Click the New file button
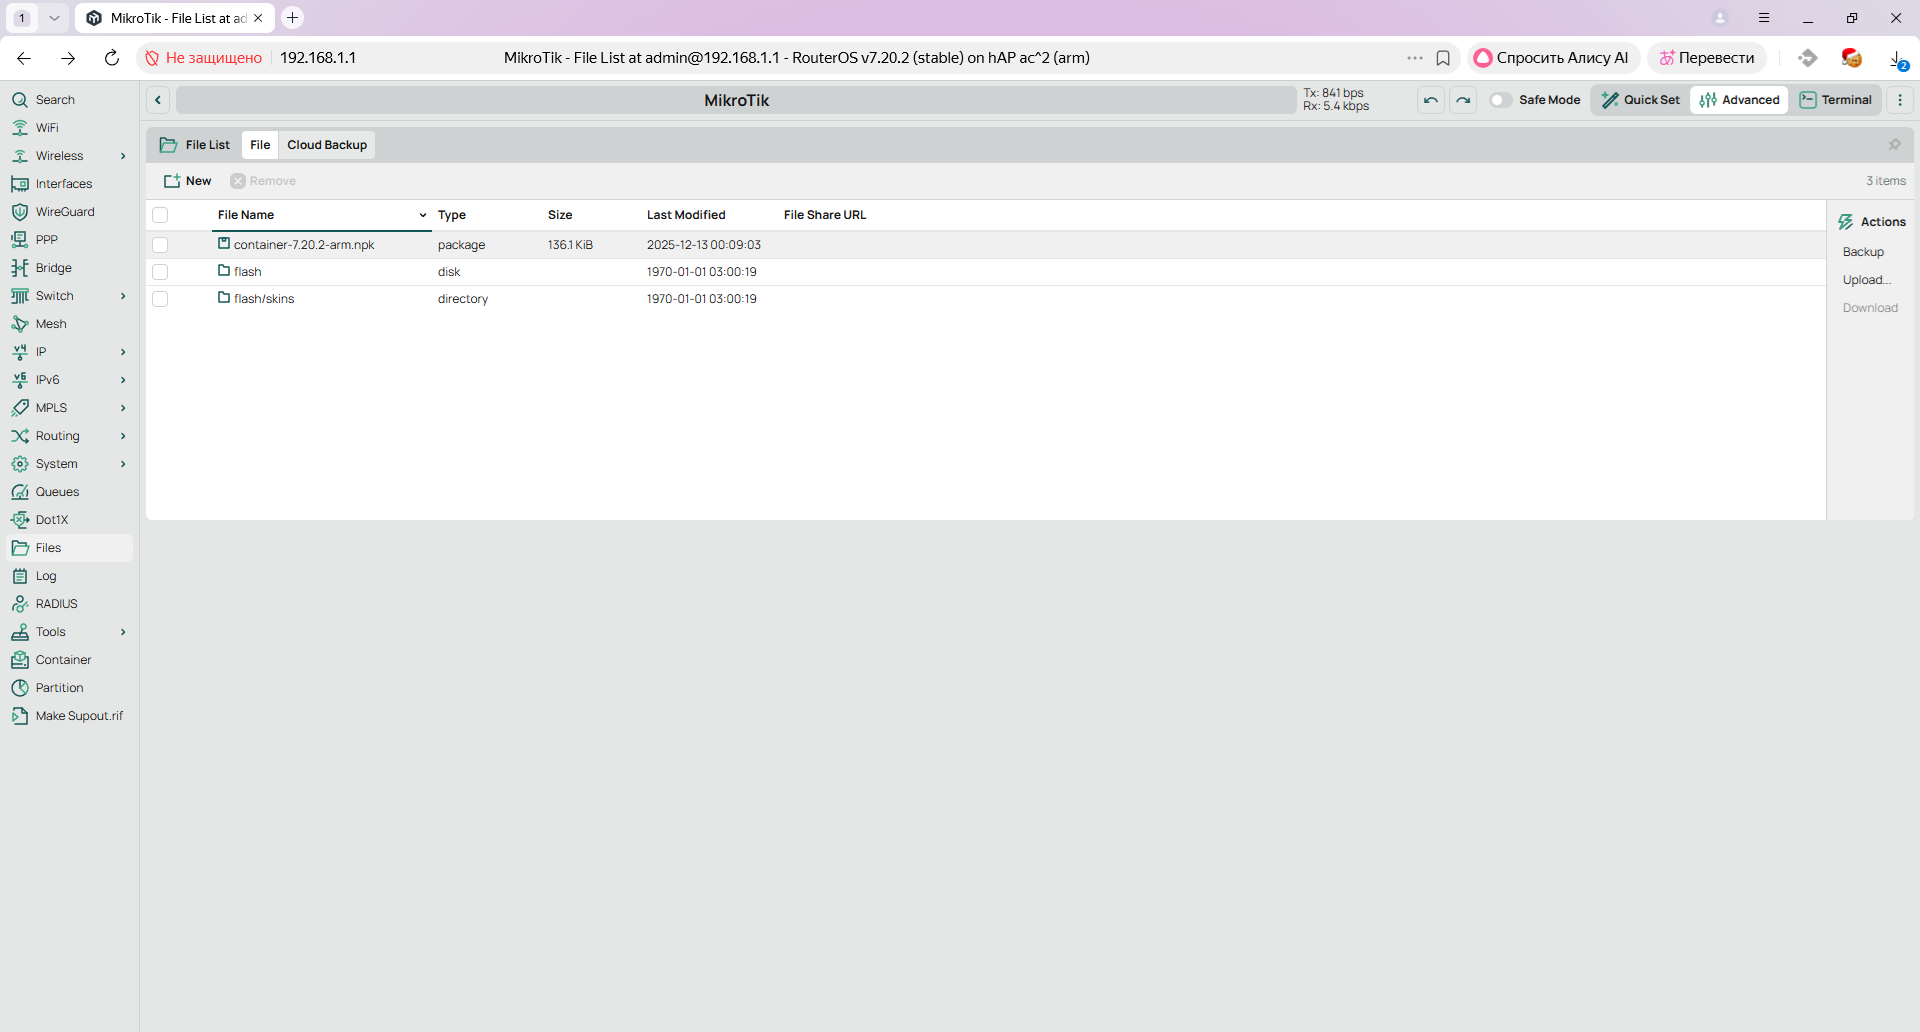1920x1032 pixels. pyautogui.click(x=188, y=181)
